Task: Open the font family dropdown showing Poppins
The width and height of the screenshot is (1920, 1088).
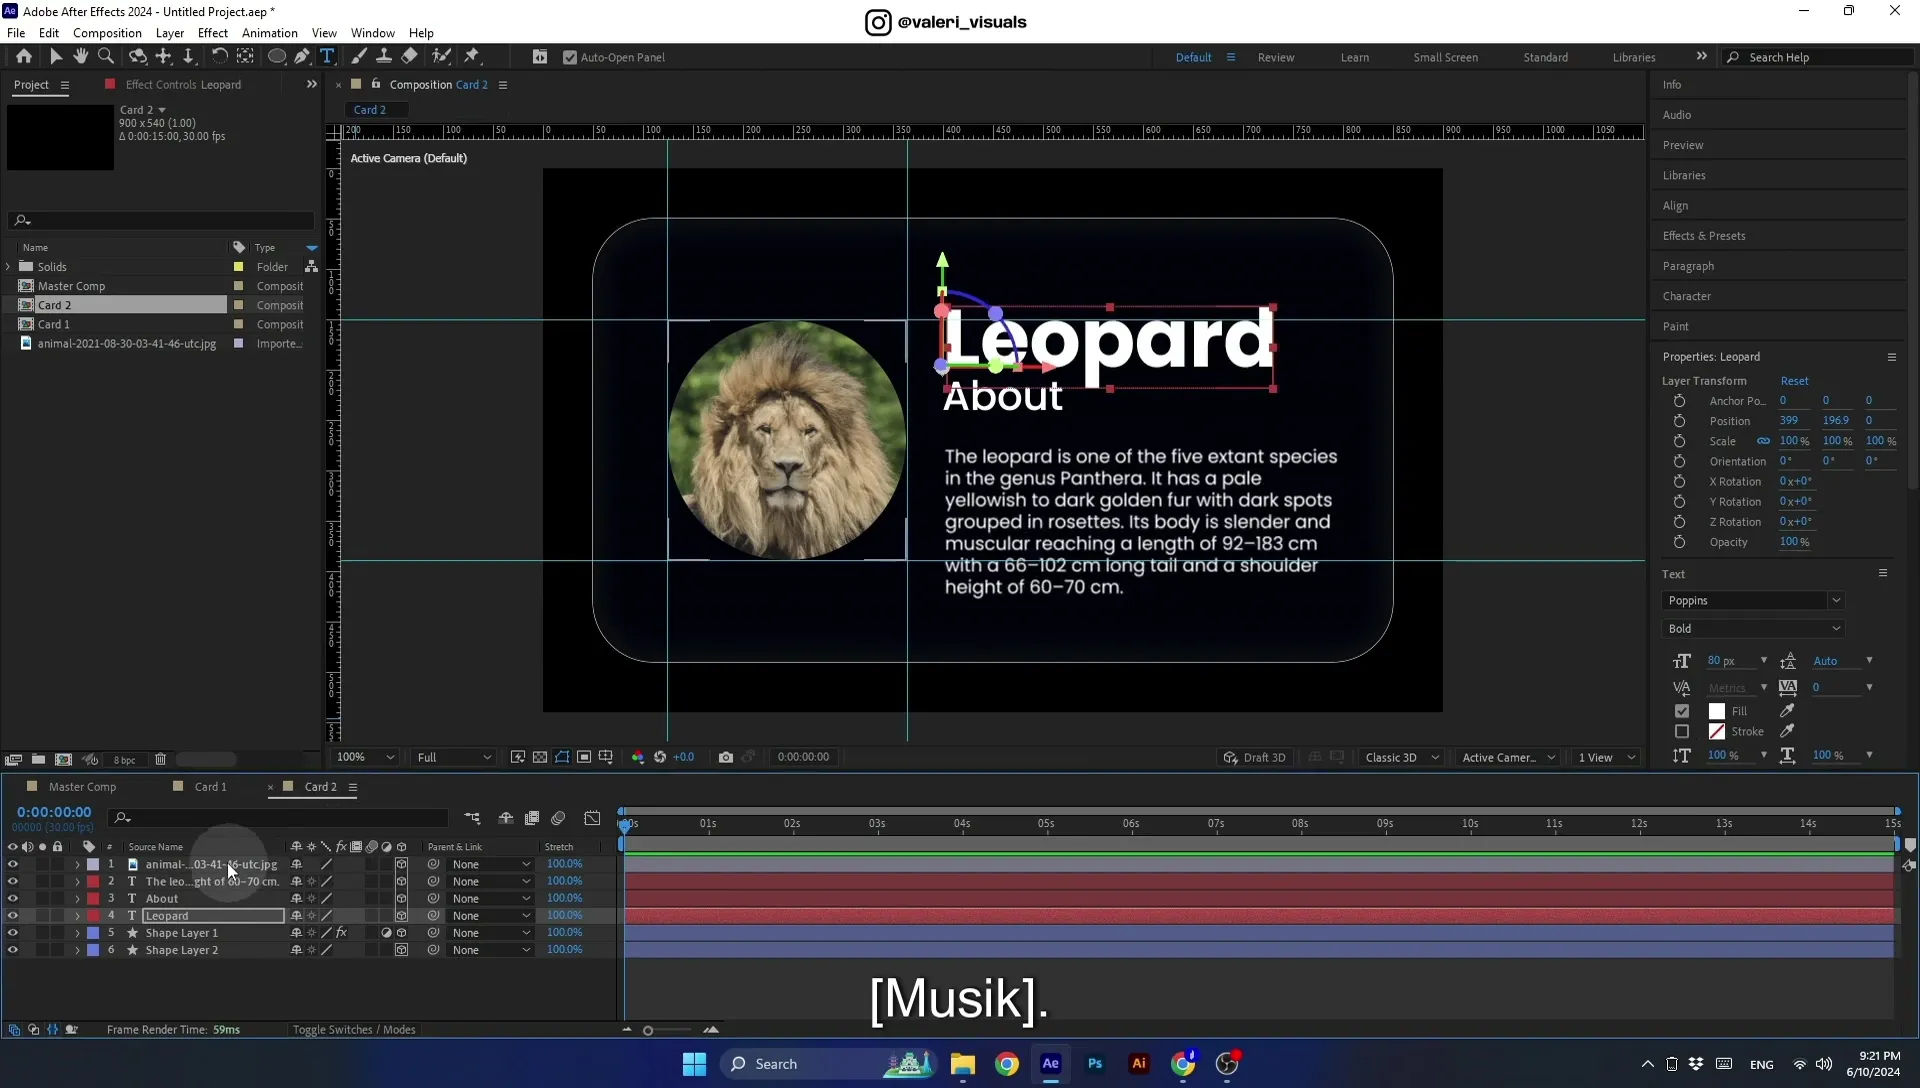Action: tap(1753, 601)
